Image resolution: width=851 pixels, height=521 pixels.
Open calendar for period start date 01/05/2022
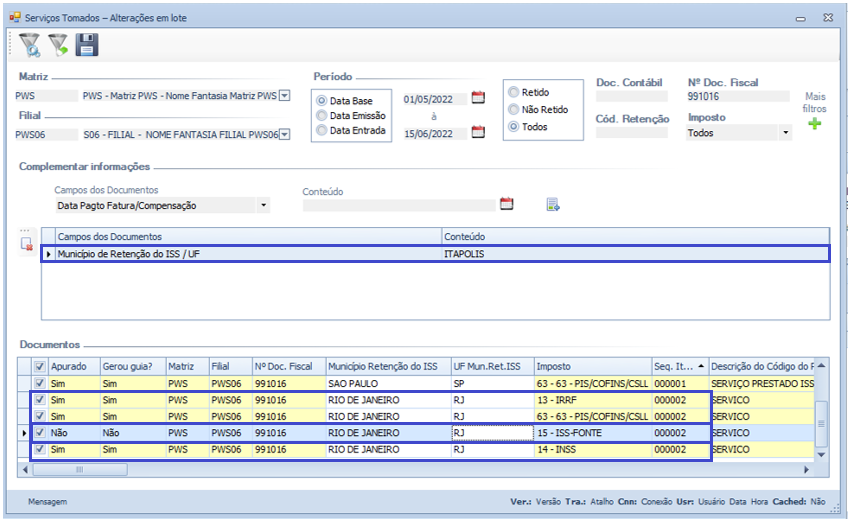tap(478, 98)
